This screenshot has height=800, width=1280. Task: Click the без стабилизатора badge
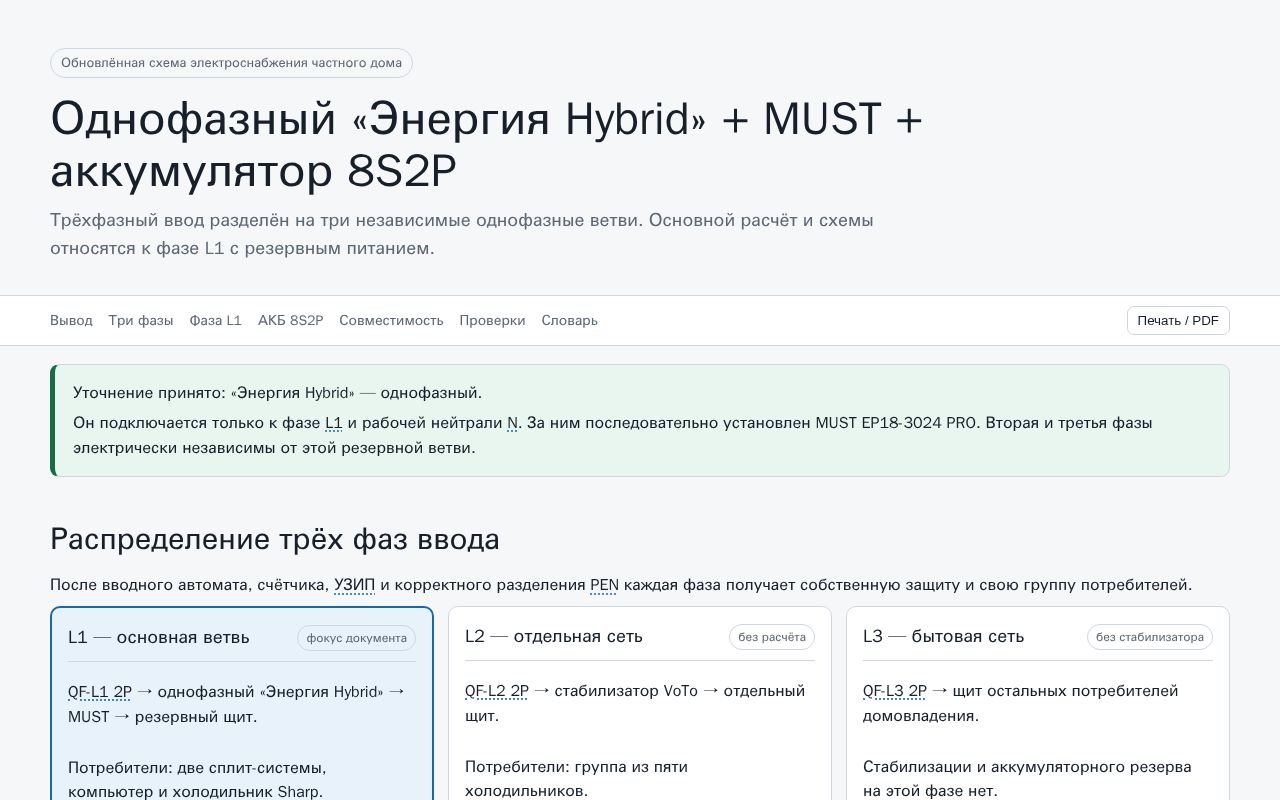pyautogui.click(x=1150, y=637)
